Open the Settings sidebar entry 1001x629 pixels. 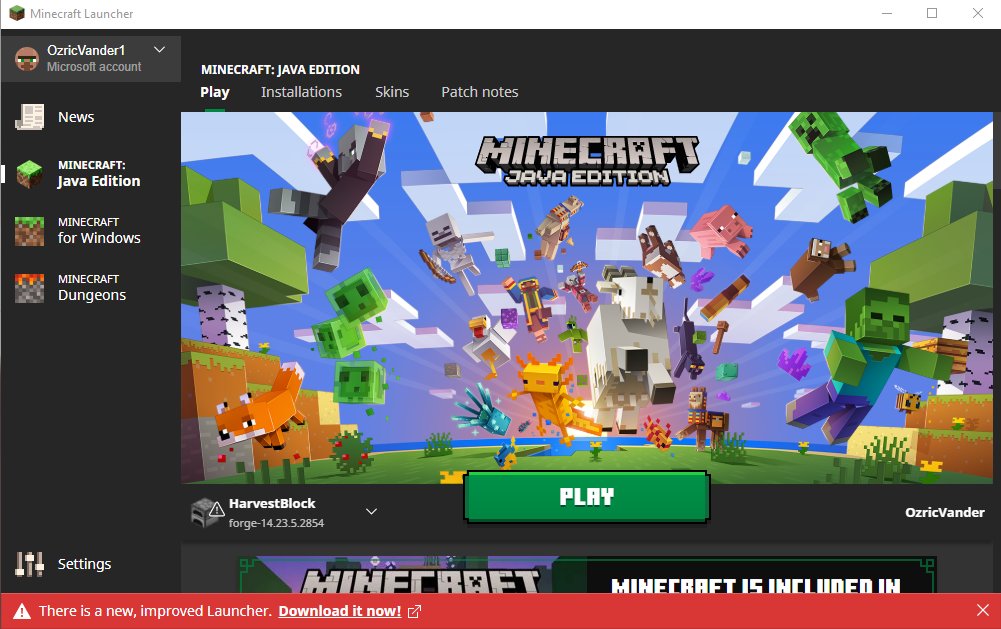coord(91,564)
